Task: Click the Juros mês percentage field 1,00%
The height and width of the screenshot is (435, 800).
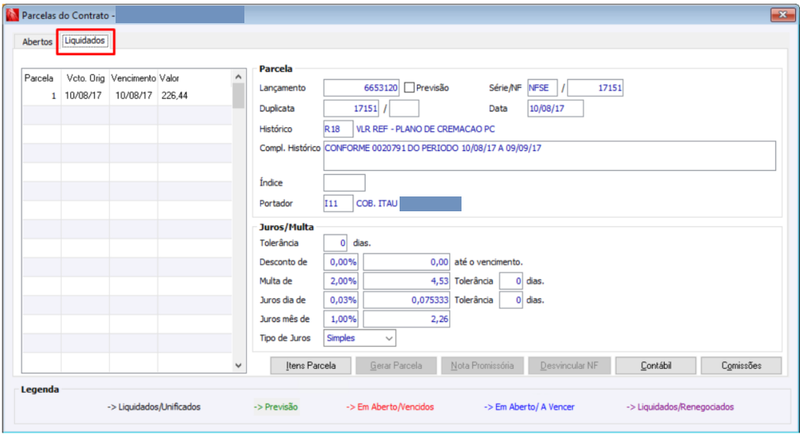Action: 341,319
